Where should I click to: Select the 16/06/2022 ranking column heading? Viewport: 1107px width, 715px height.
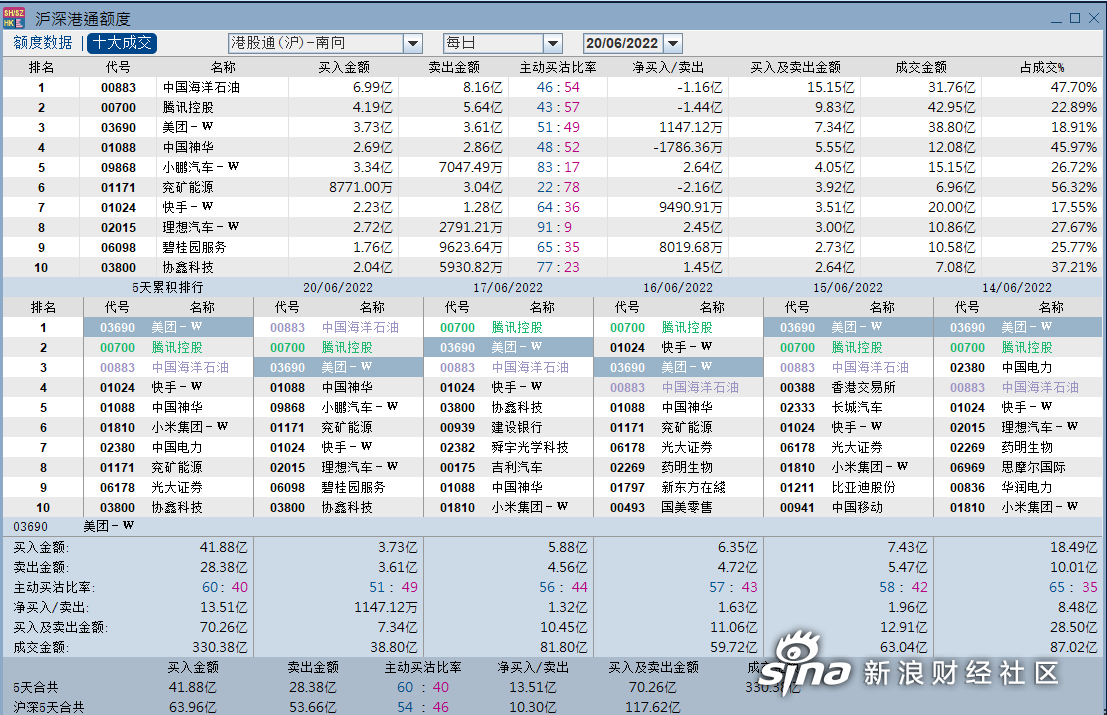(678, 287)
